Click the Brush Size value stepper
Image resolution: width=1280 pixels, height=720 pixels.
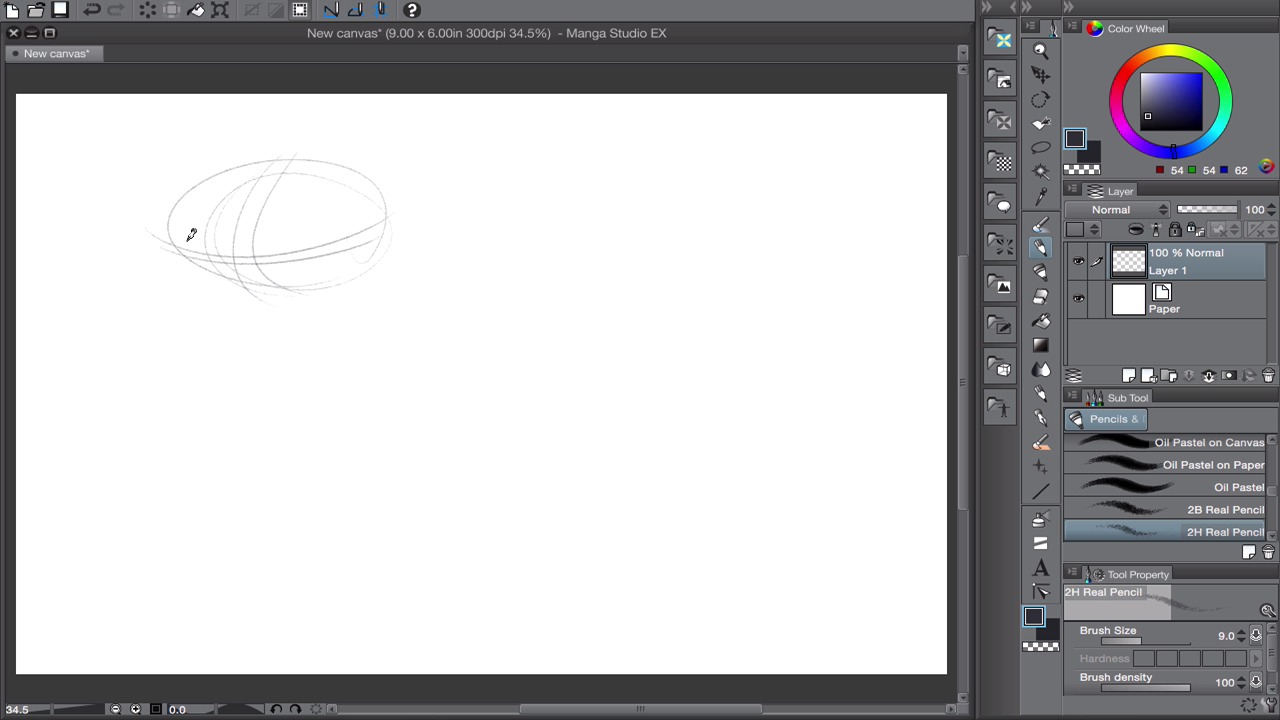1241,636
